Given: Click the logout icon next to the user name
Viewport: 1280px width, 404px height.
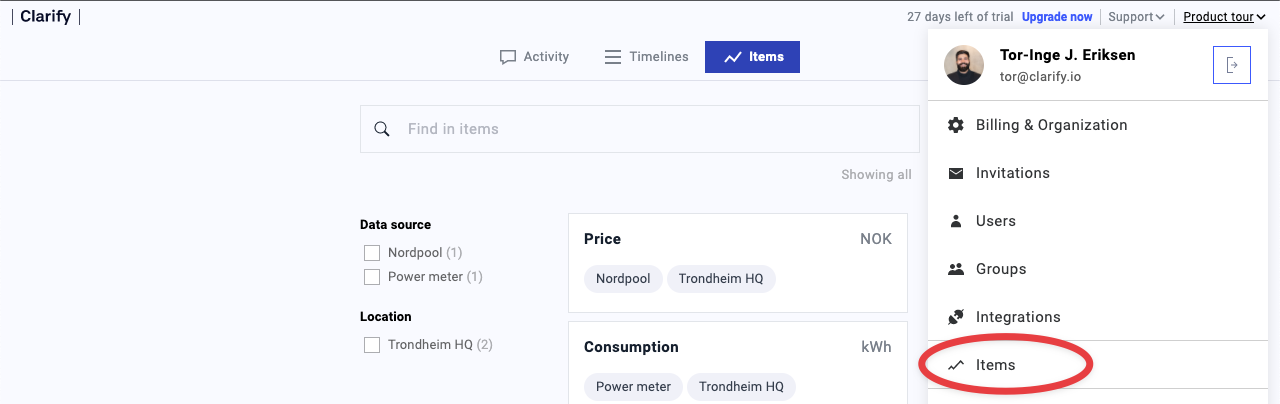Looking at the screenshot, I should point(1232,65).
